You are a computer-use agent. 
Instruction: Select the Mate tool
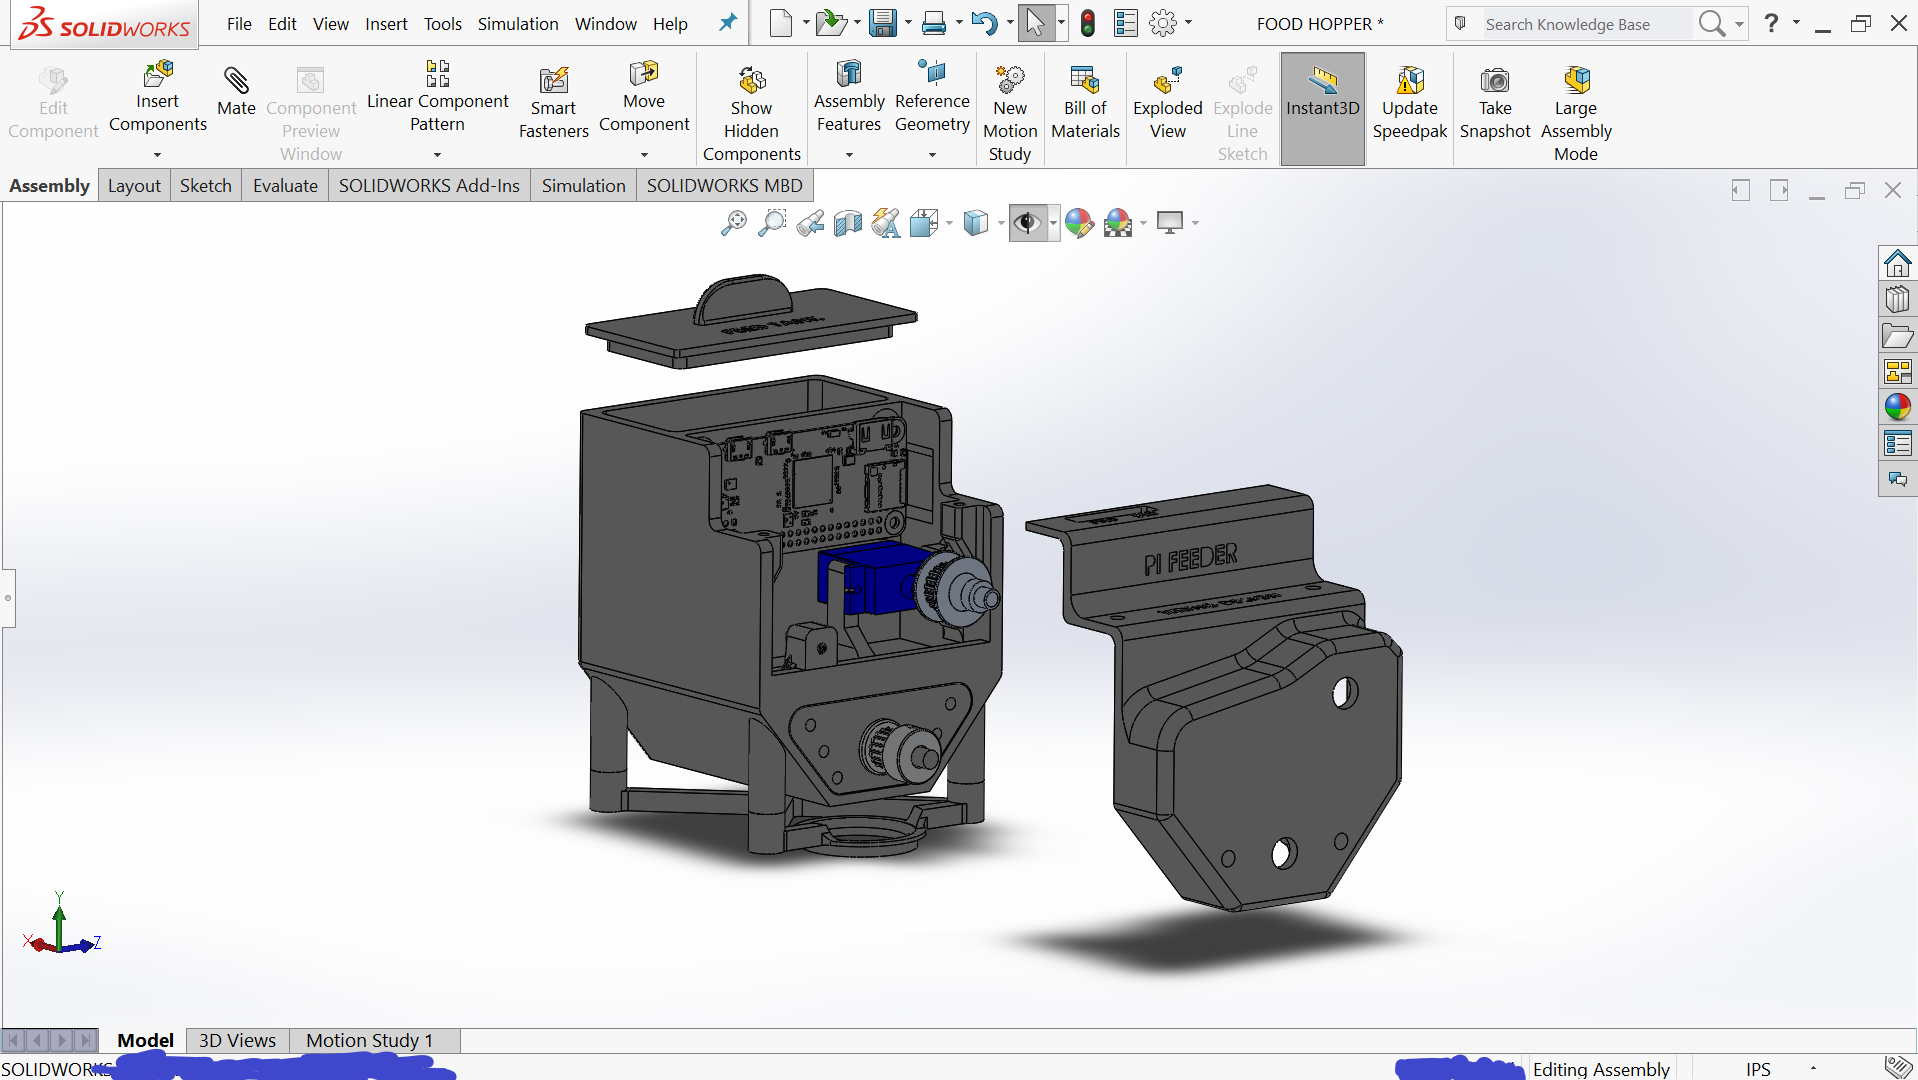pyautogui.click(x=236, y=92)
